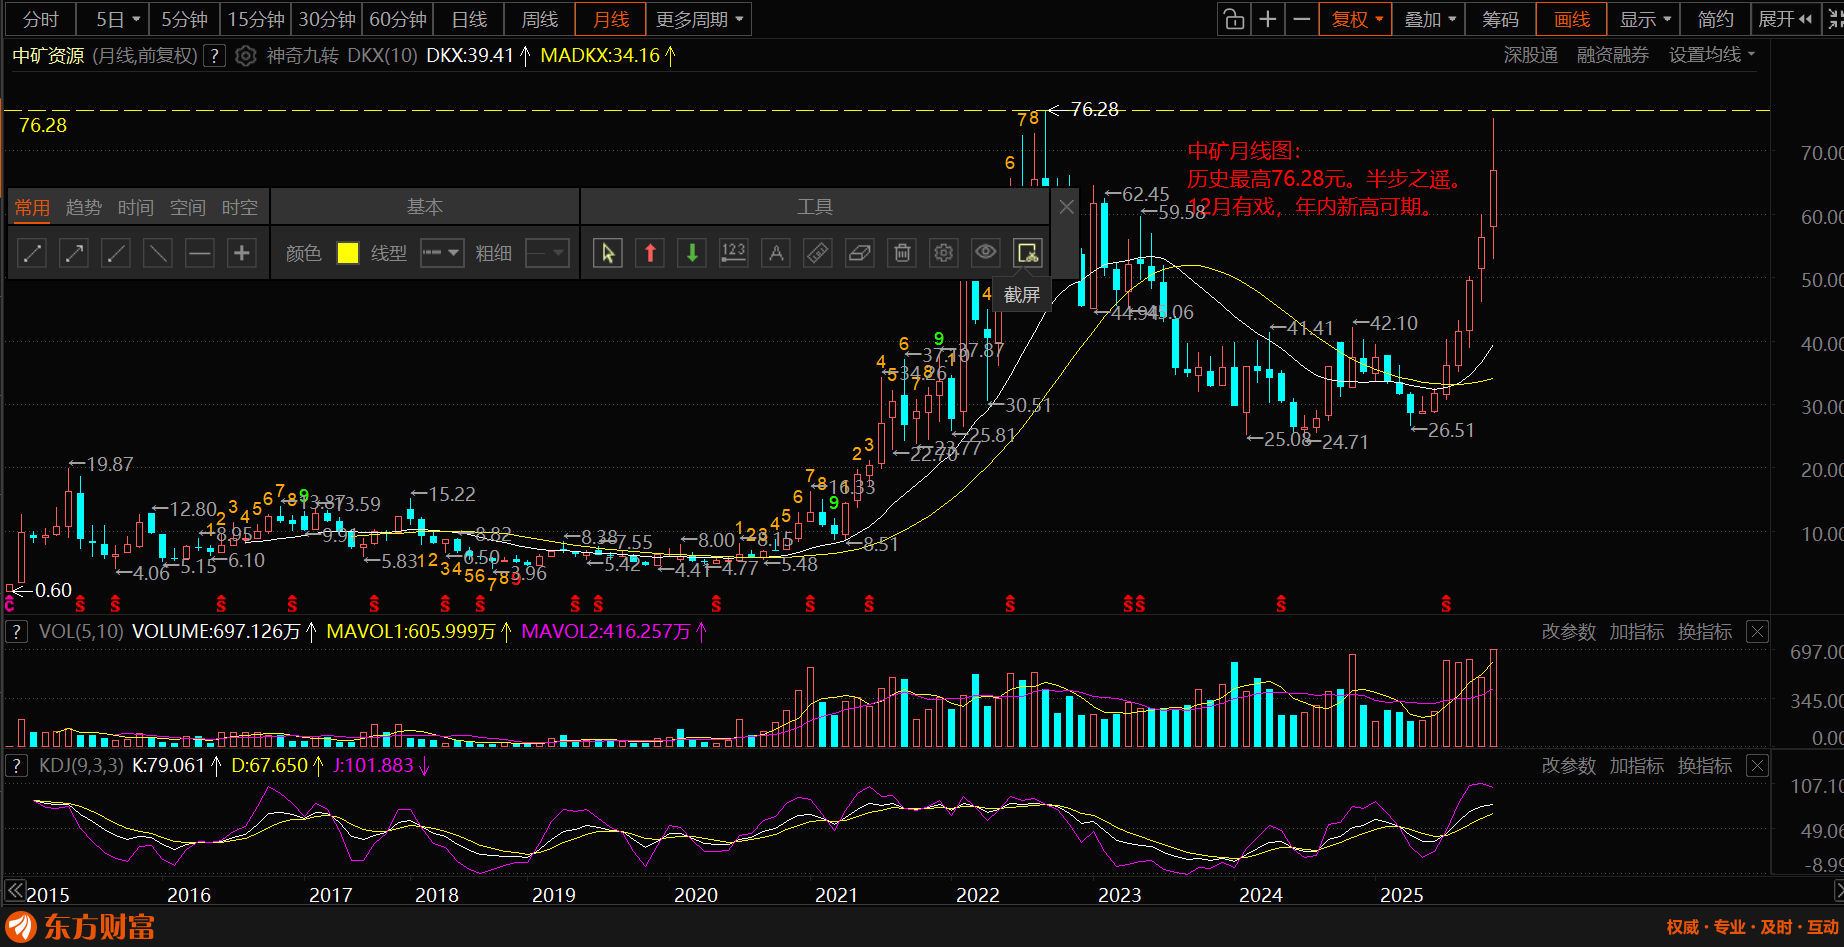Close the drawing tools panel

[x=1067, y=207]
